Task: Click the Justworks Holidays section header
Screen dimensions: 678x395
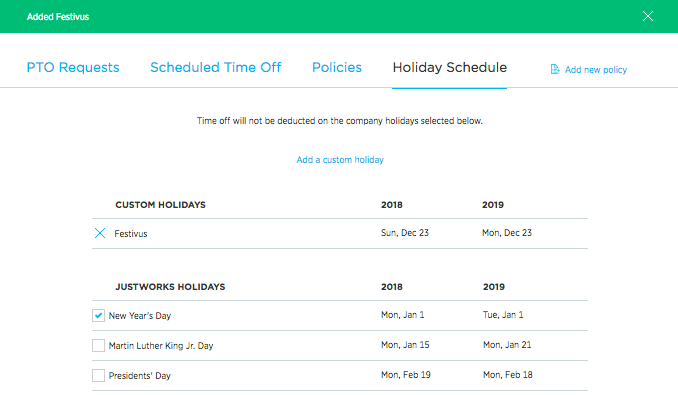Action: (170, 287)
